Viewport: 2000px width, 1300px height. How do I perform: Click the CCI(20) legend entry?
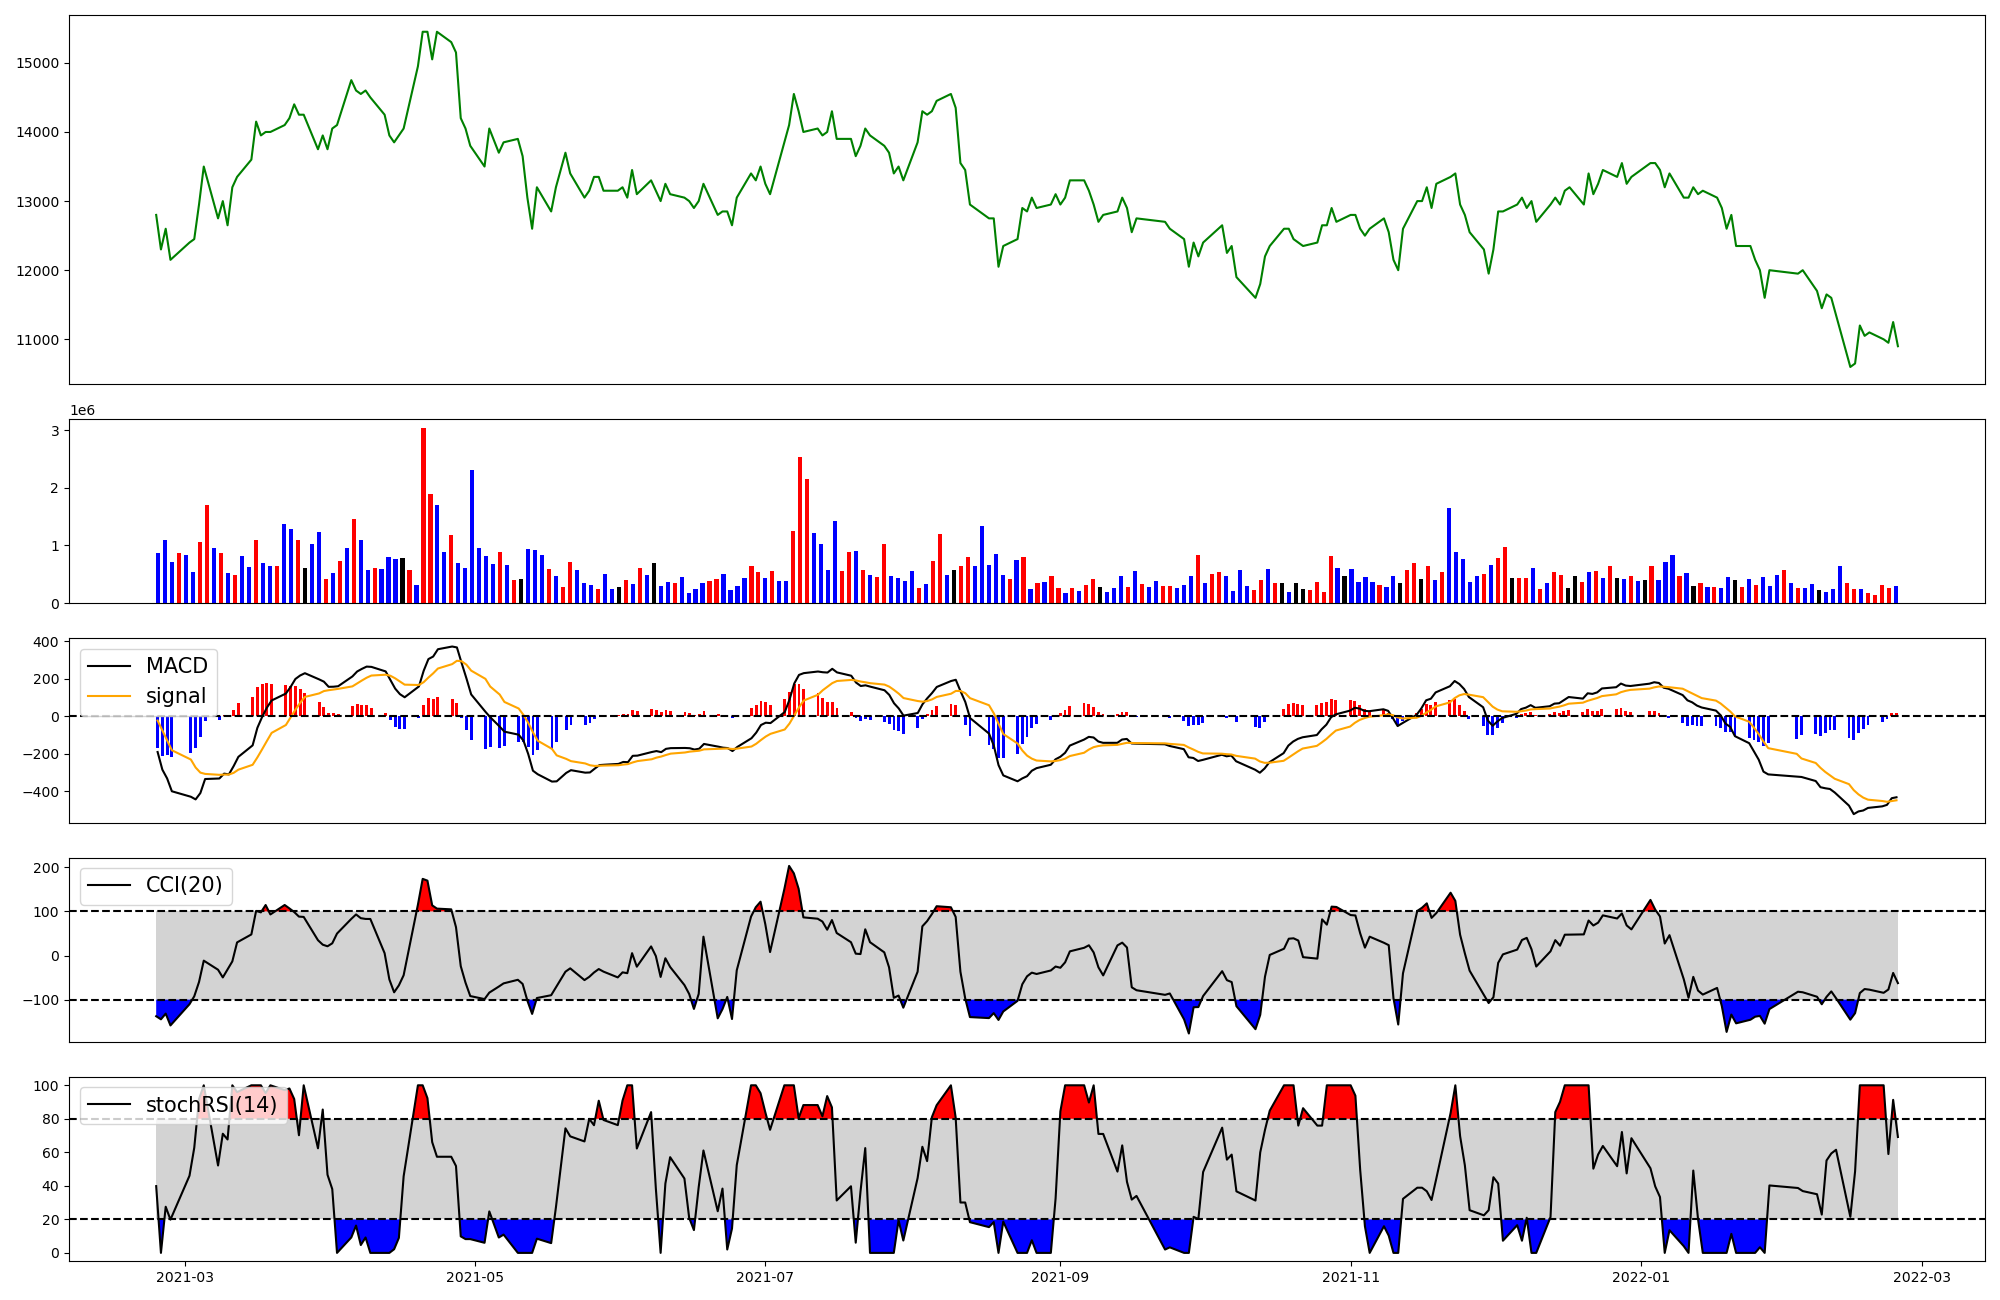[184, 885]
